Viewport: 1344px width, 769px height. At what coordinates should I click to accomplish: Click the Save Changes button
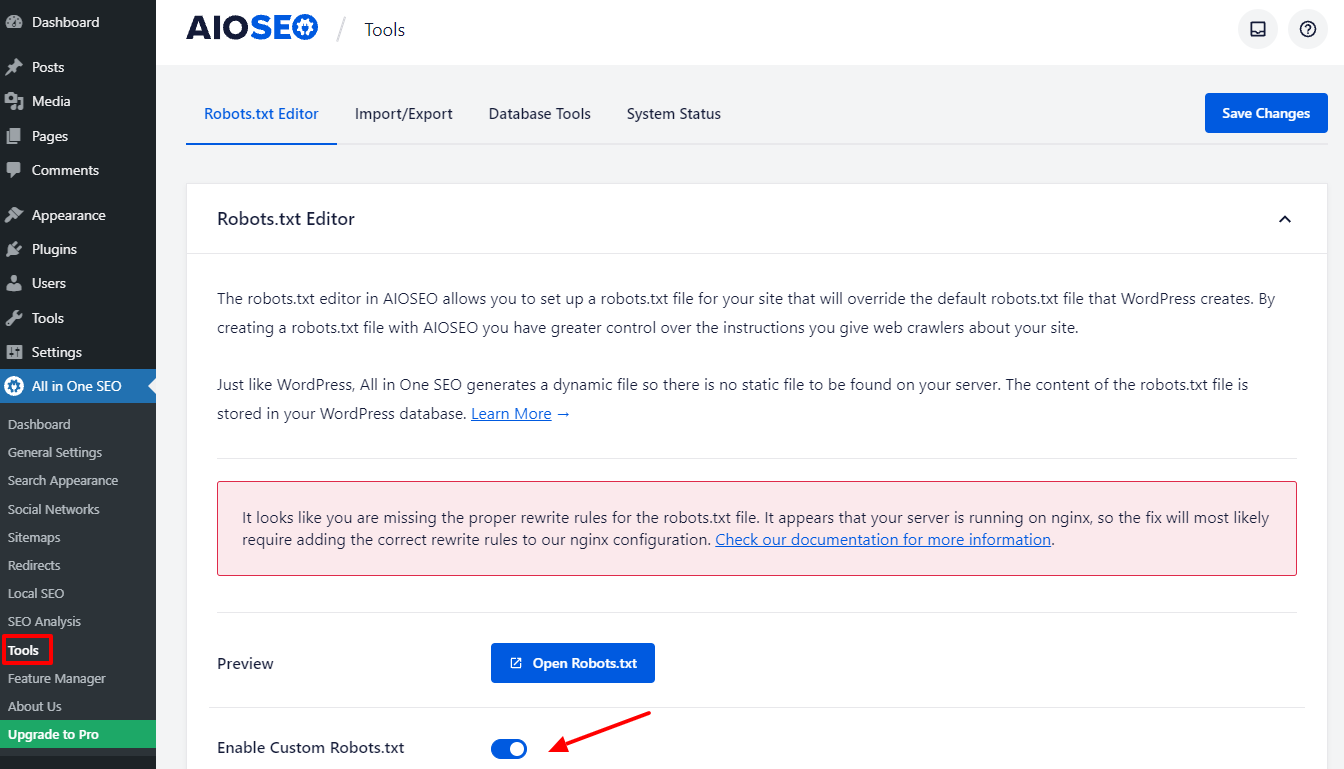[1266, 113]
